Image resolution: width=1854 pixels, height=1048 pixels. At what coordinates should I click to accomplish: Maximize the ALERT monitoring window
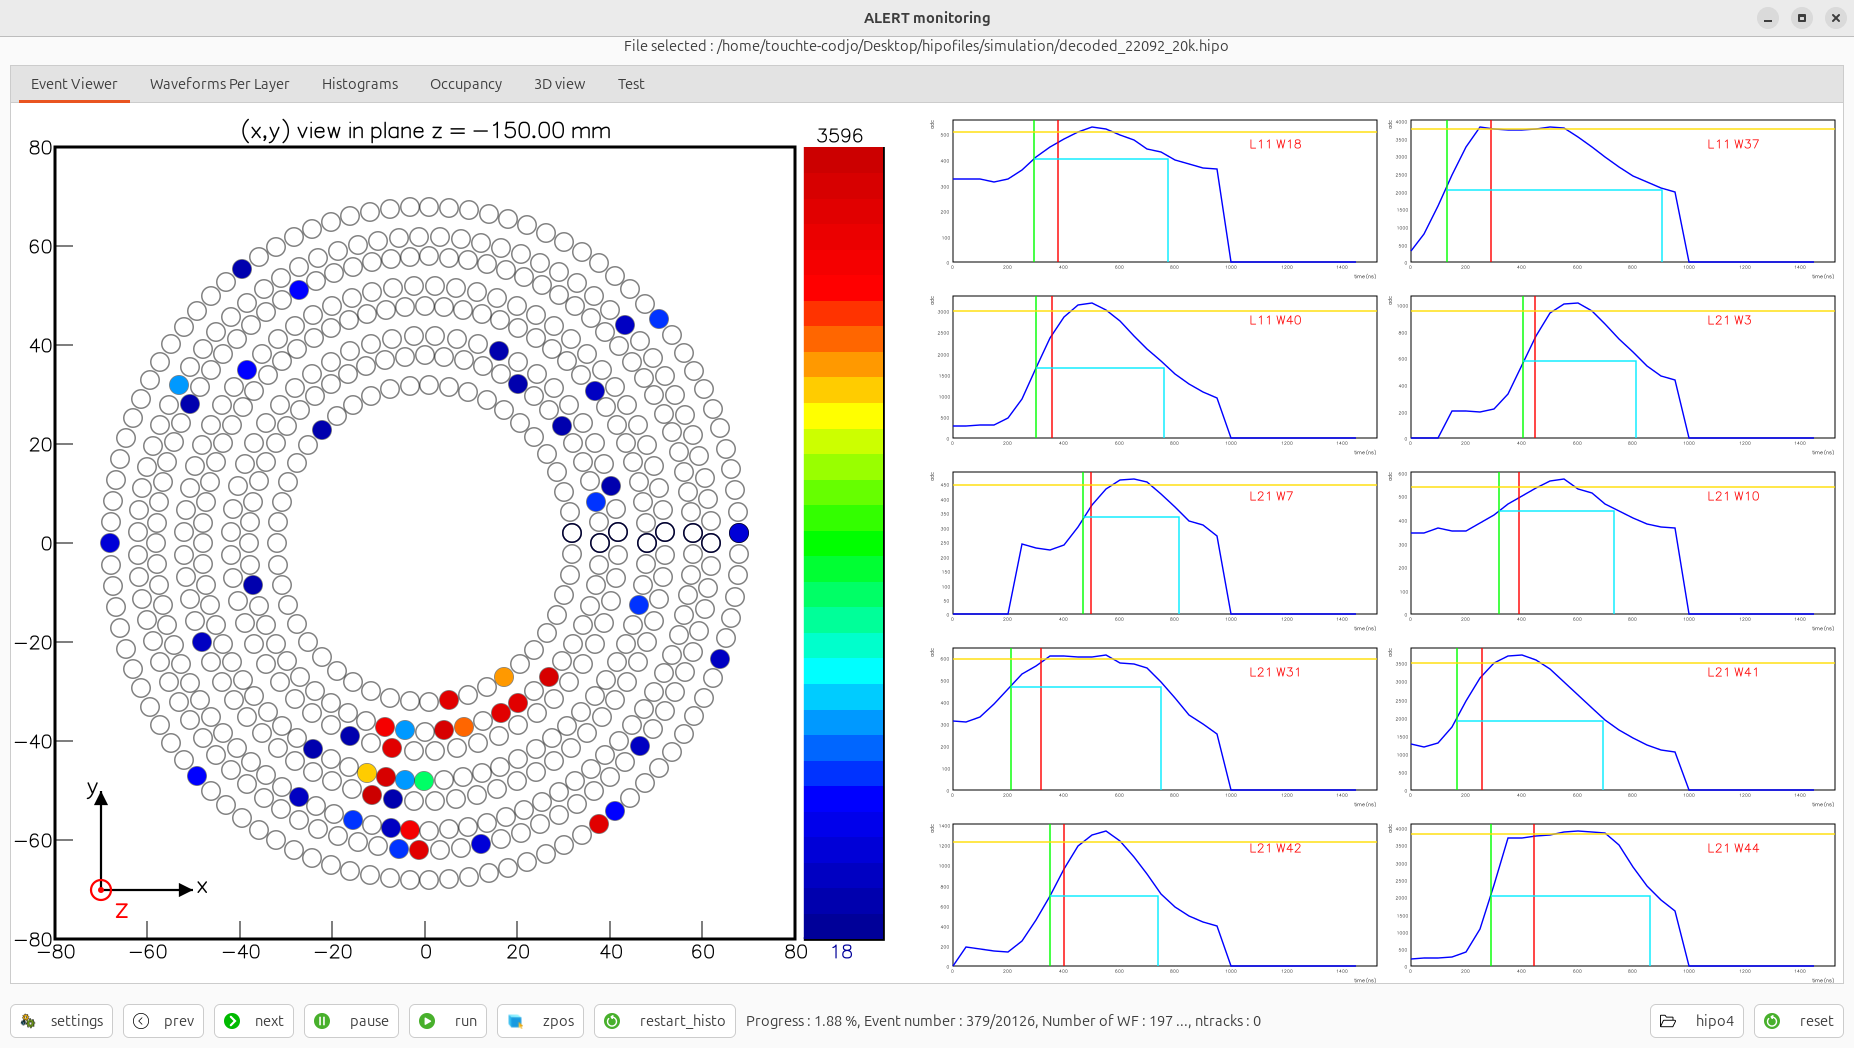(x=1802, y=18)
